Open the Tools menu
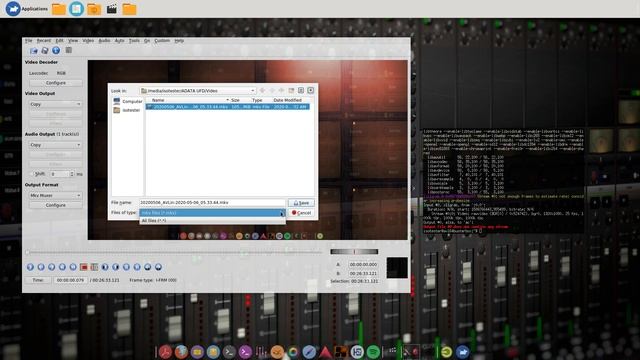The width and height of the screenshot is (640, 360). 134,41
